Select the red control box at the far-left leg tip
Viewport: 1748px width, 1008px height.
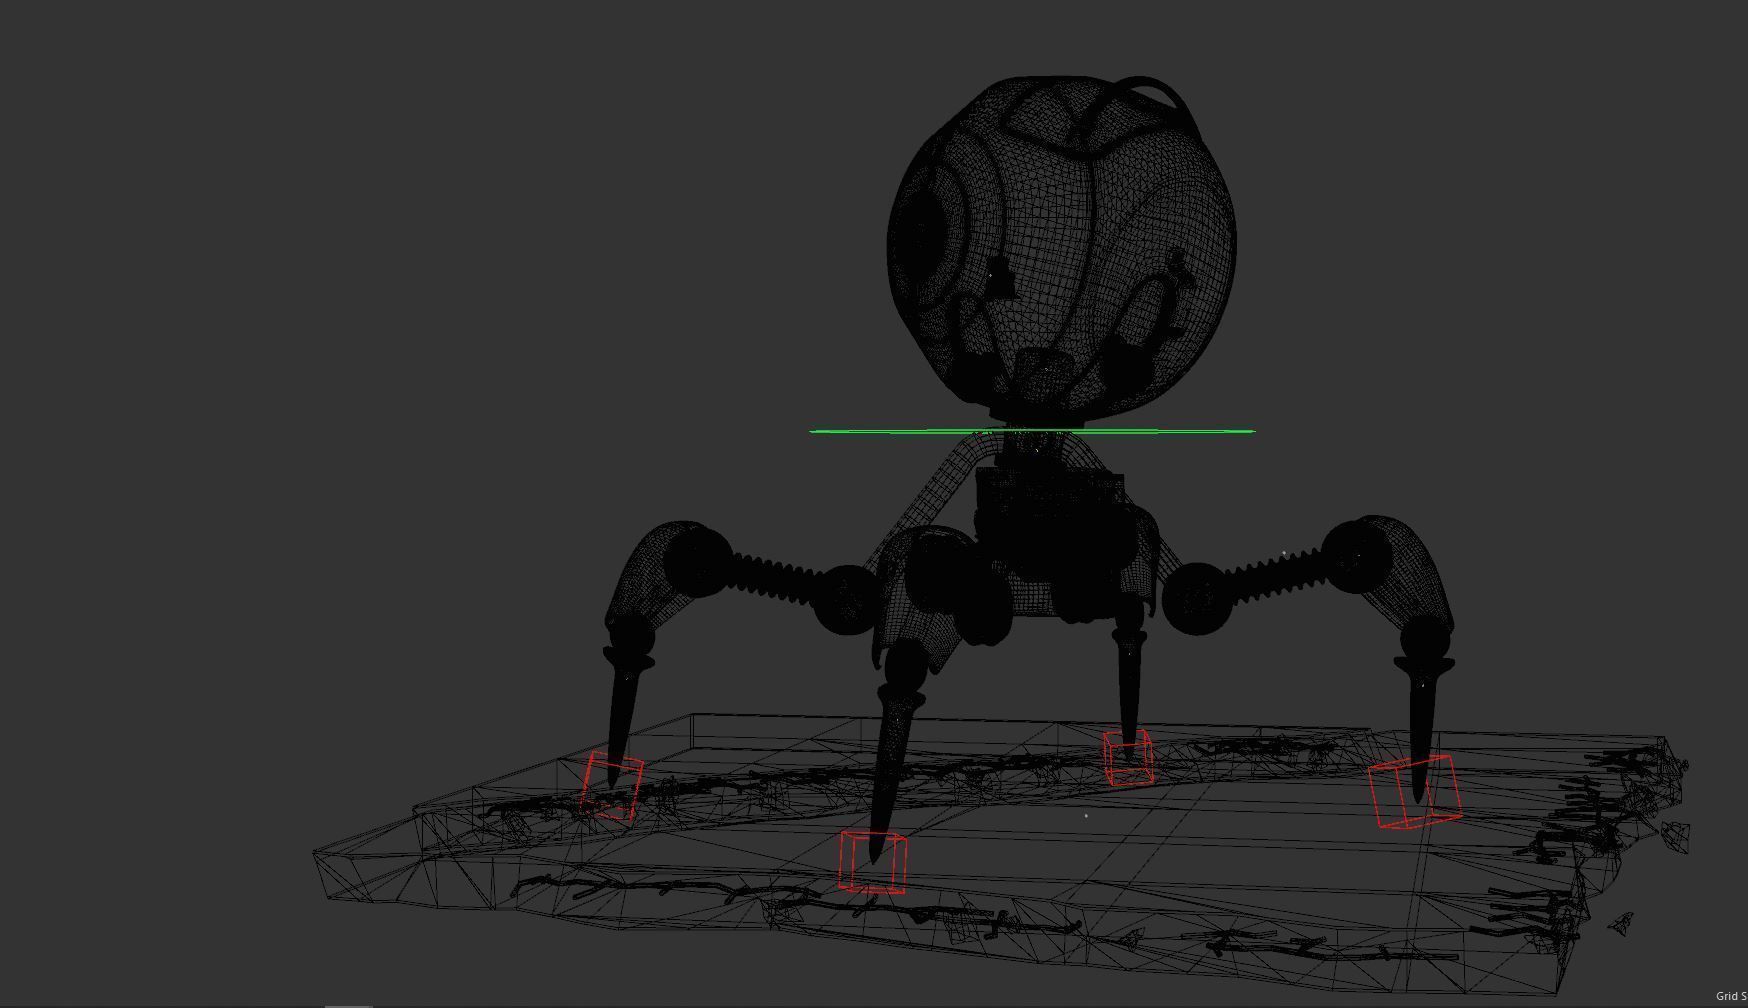pyautogui.click(x=612, y=786)
